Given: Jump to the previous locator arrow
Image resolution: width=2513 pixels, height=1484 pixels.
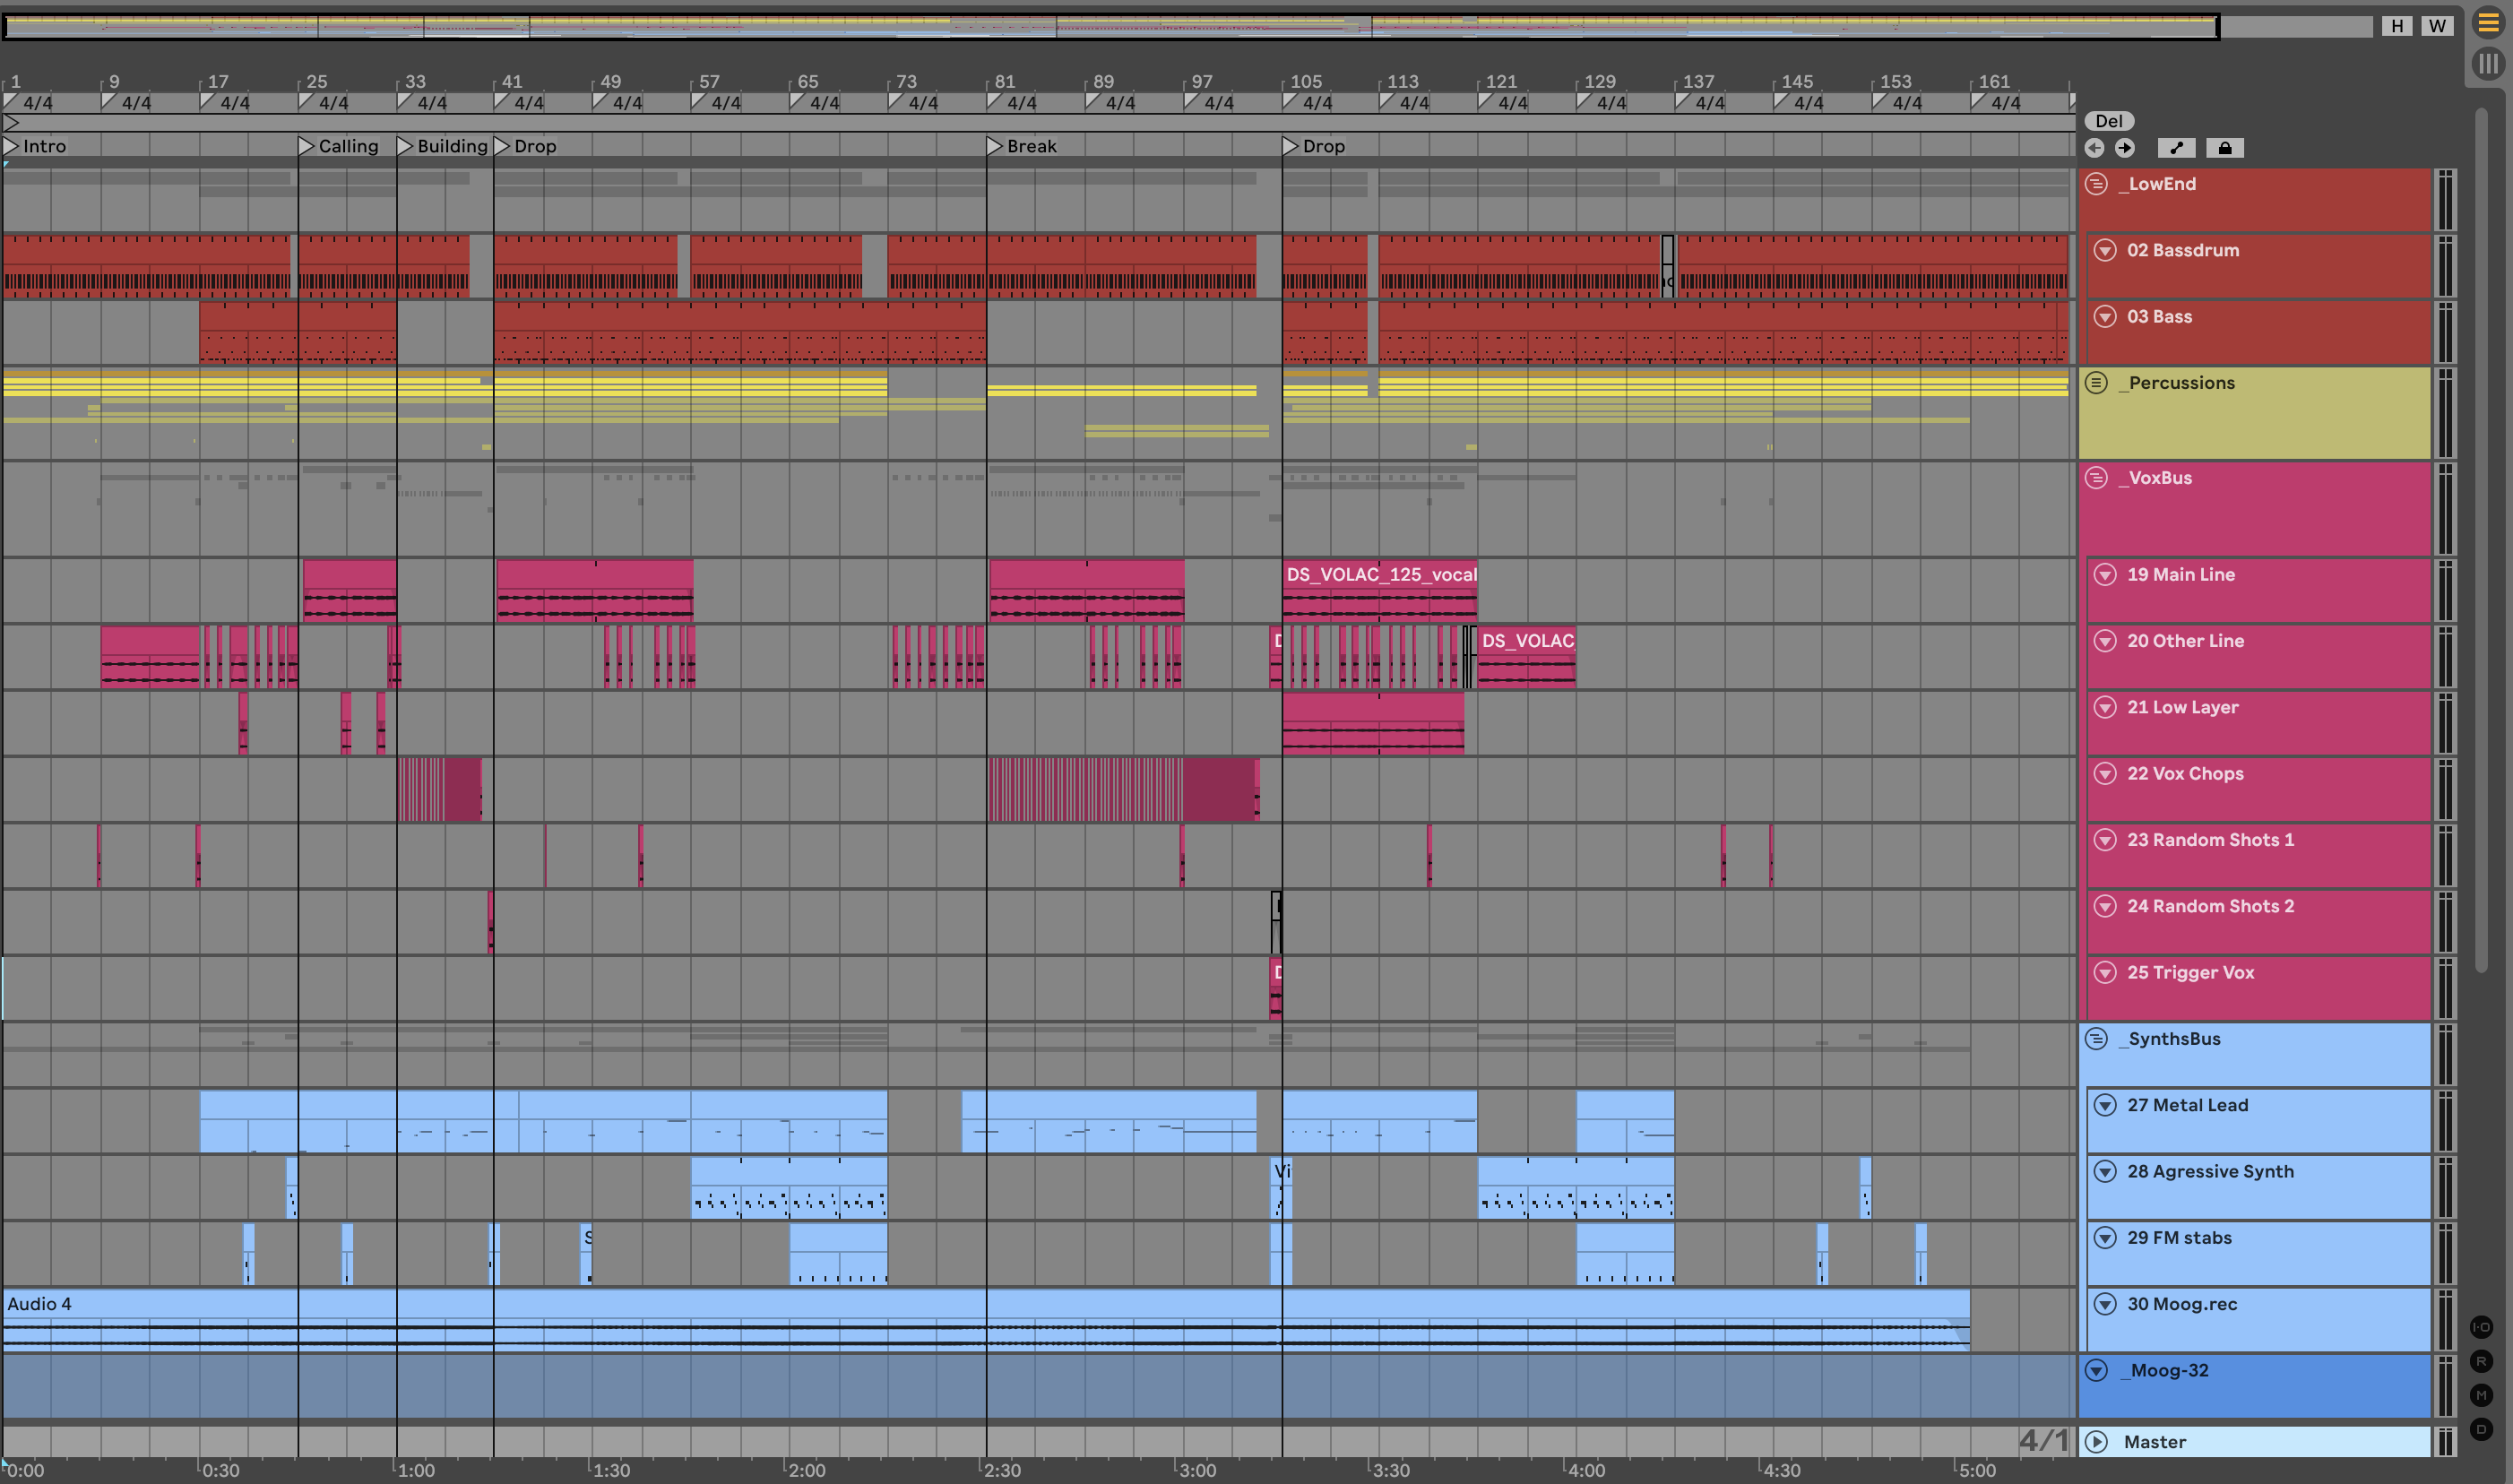Looking at the screenshot, I should (2094, 148).
